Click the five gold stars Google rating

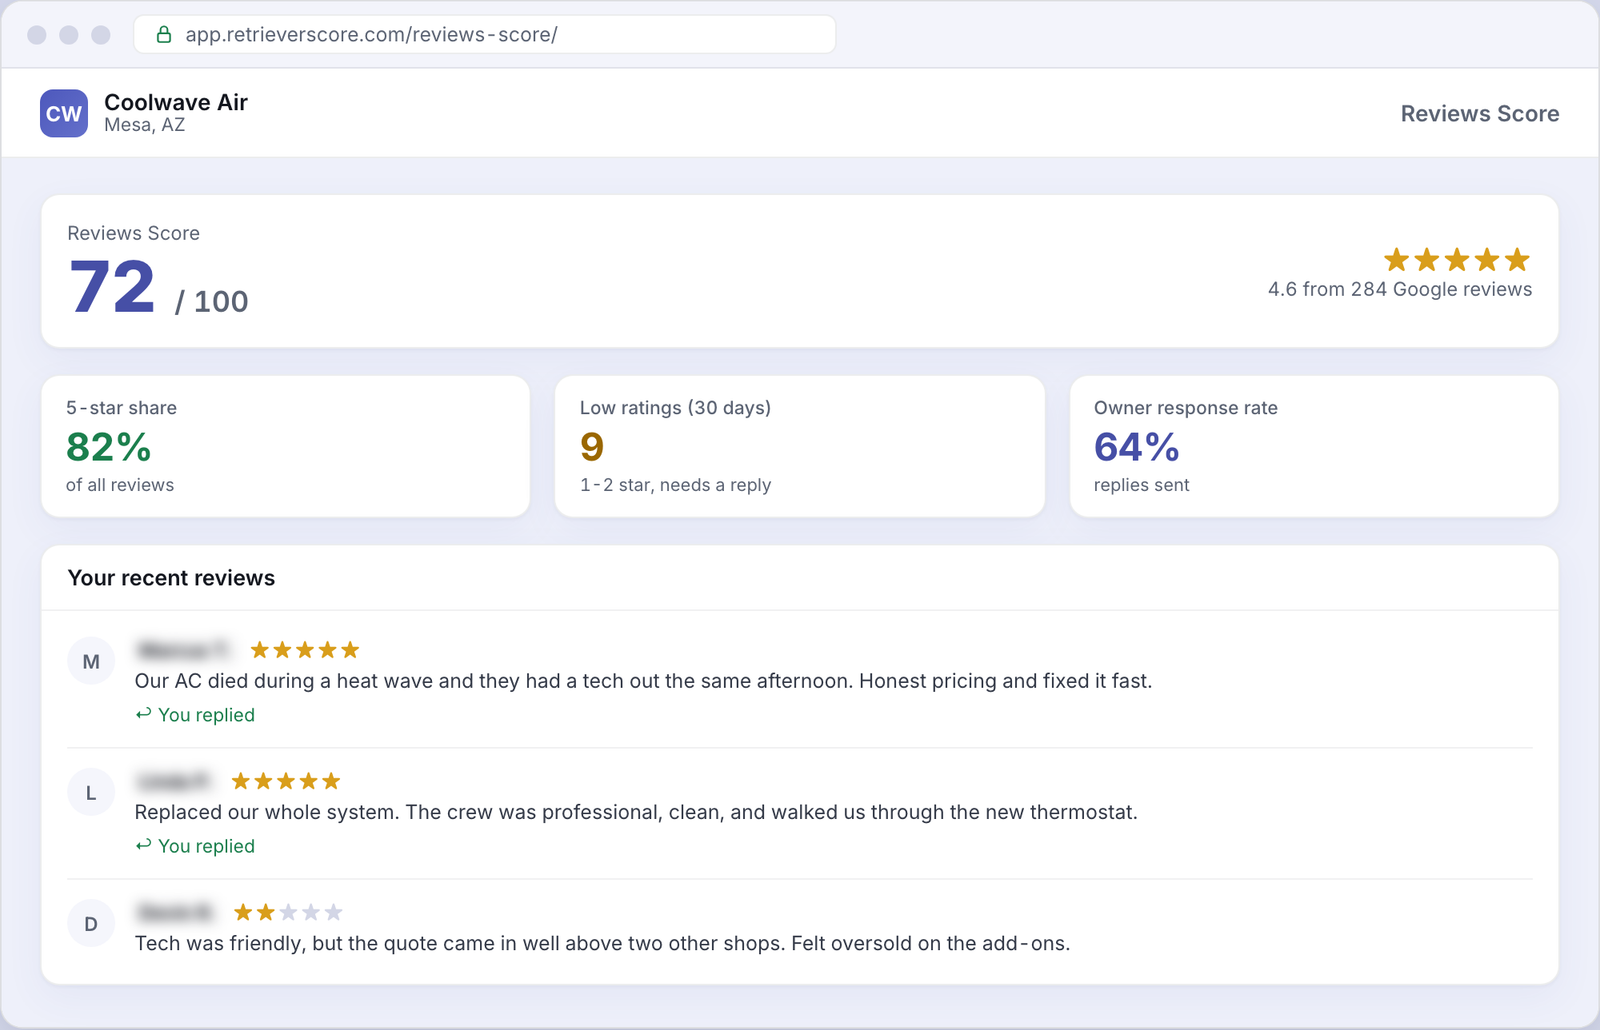coord(1457,260)
